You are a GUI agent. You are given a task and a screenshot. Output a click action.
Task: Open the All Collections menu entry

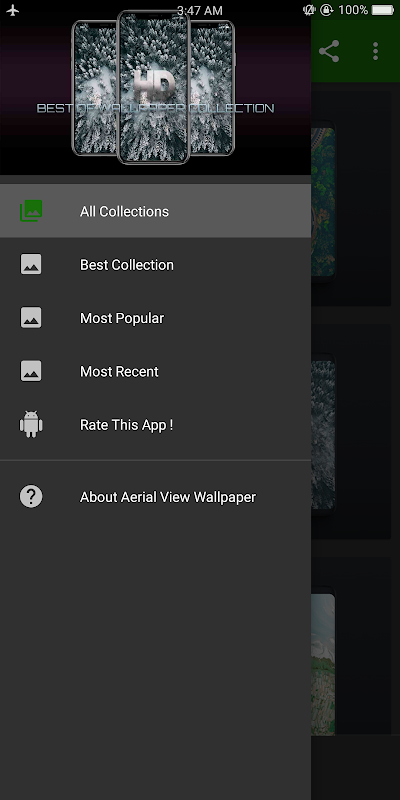pos(155,211)
